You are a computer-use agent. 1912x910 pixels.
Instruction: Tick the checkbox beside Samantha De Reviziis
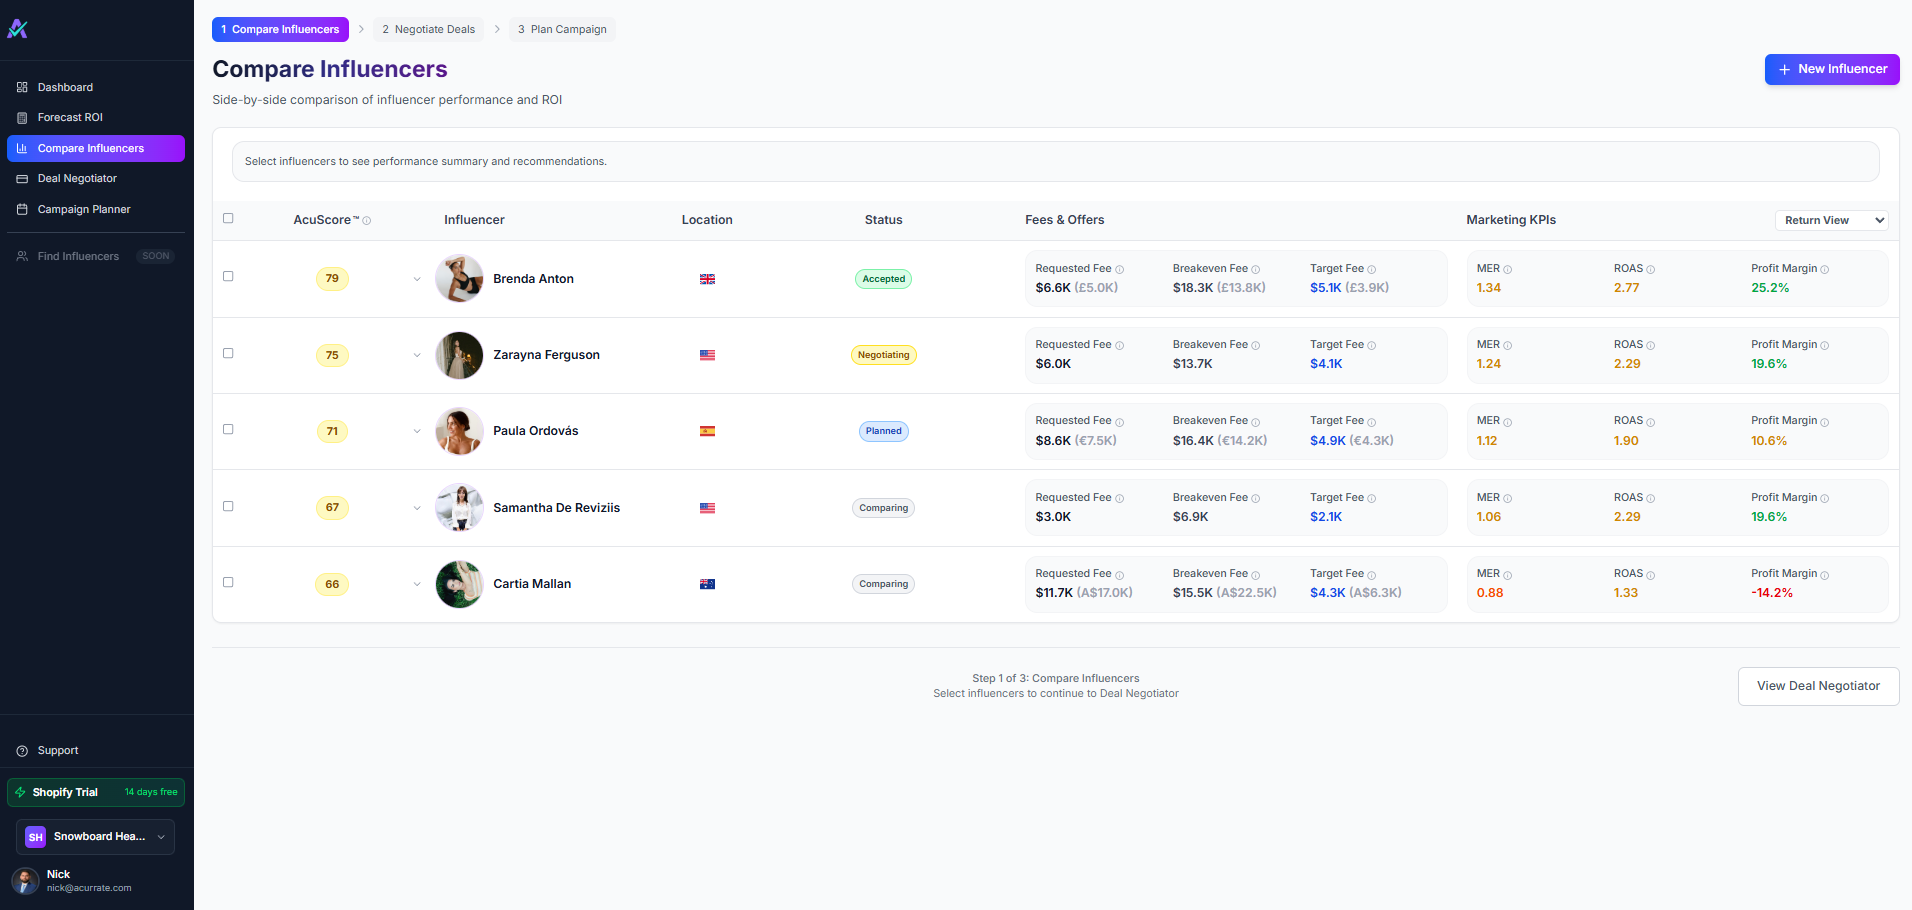pyautogui.click(x=228, y=506)
